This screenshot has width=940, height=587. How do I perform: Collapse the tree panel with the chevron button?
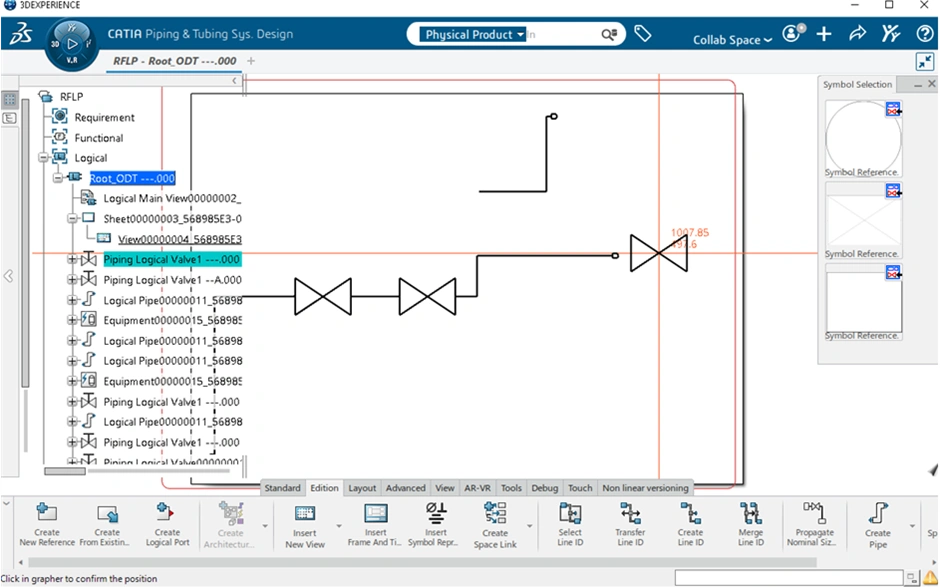tap(235, 80)
